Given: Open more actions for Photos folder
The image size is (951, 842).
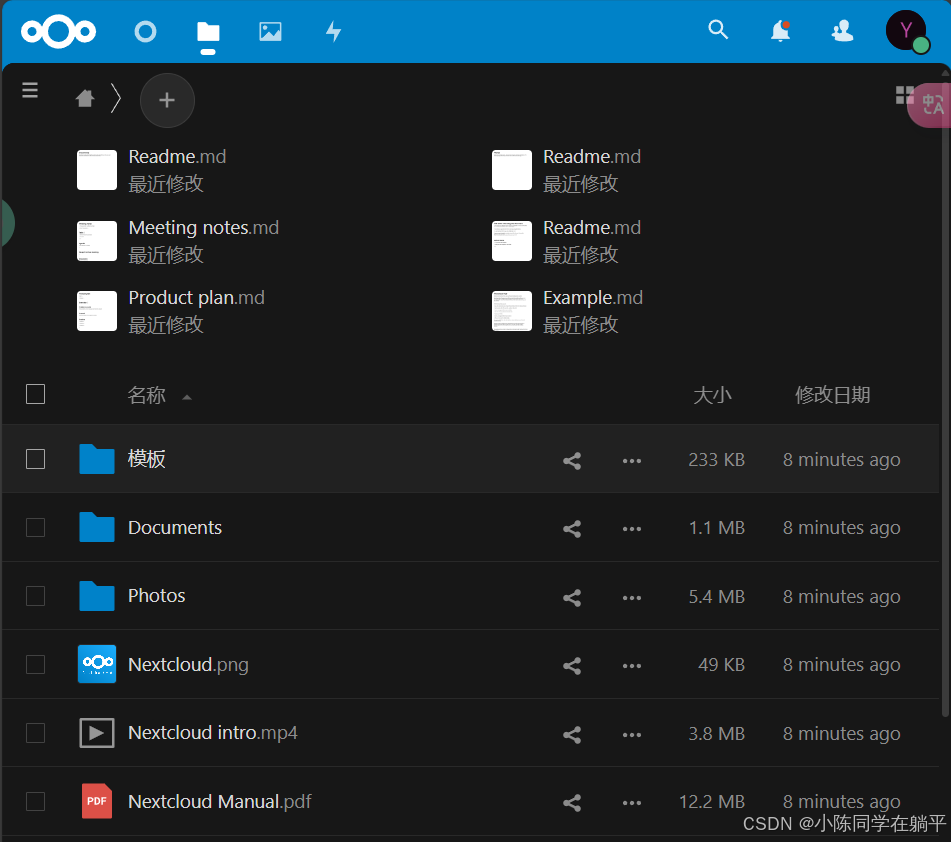Looking at the screenshot, I should (x=631, y=598).
